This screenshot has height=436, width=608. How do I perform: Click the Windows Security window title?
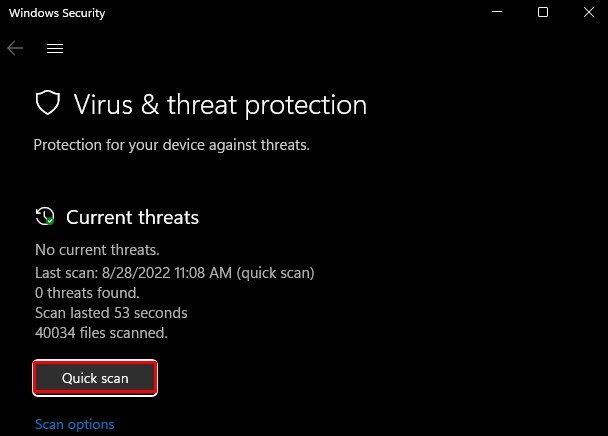click(x=57, y=13)
